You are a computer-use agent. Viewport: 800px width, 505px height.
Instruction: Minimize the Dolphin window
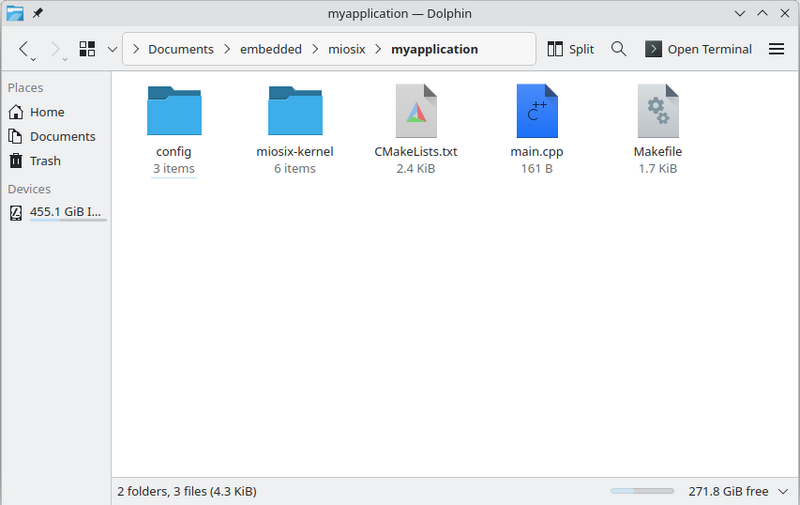740,13
